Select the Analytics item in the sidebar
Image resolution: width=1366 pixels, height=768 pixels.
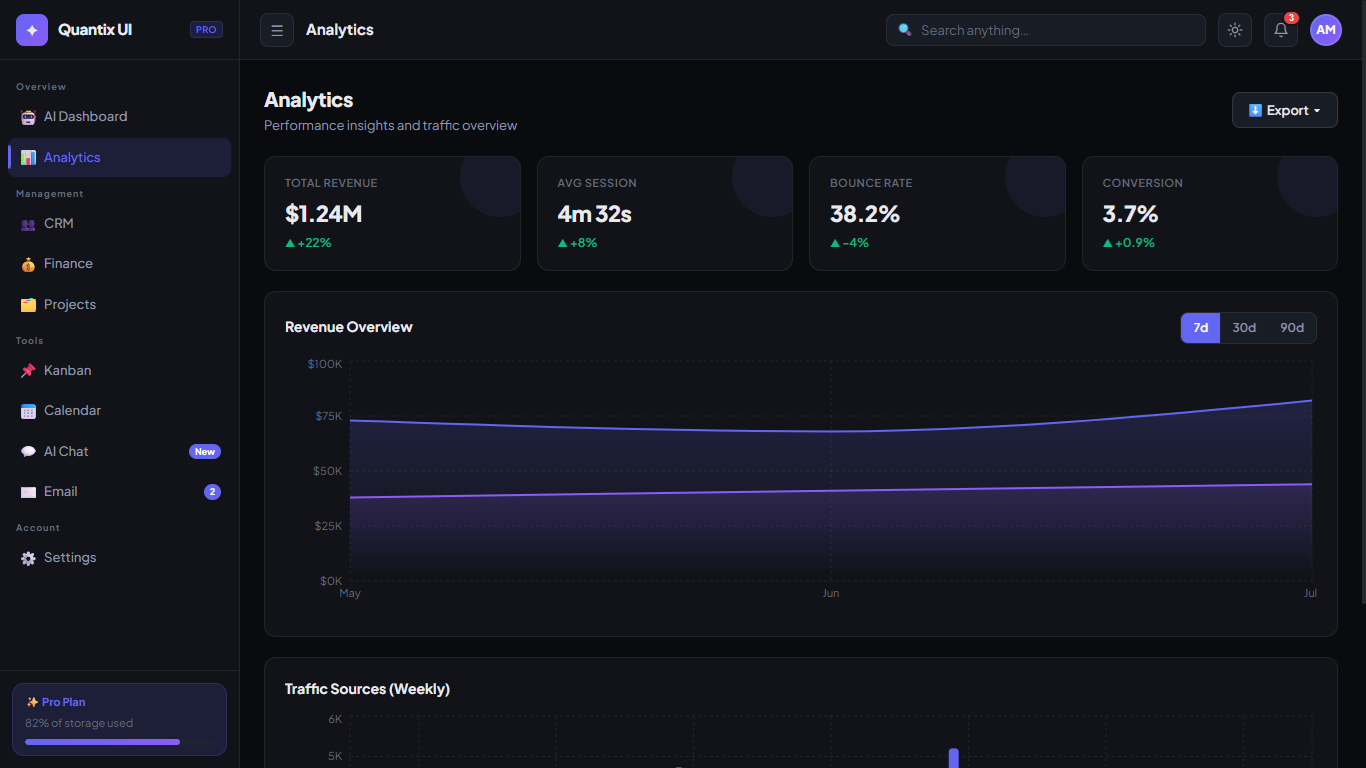(x=71, y=157)
